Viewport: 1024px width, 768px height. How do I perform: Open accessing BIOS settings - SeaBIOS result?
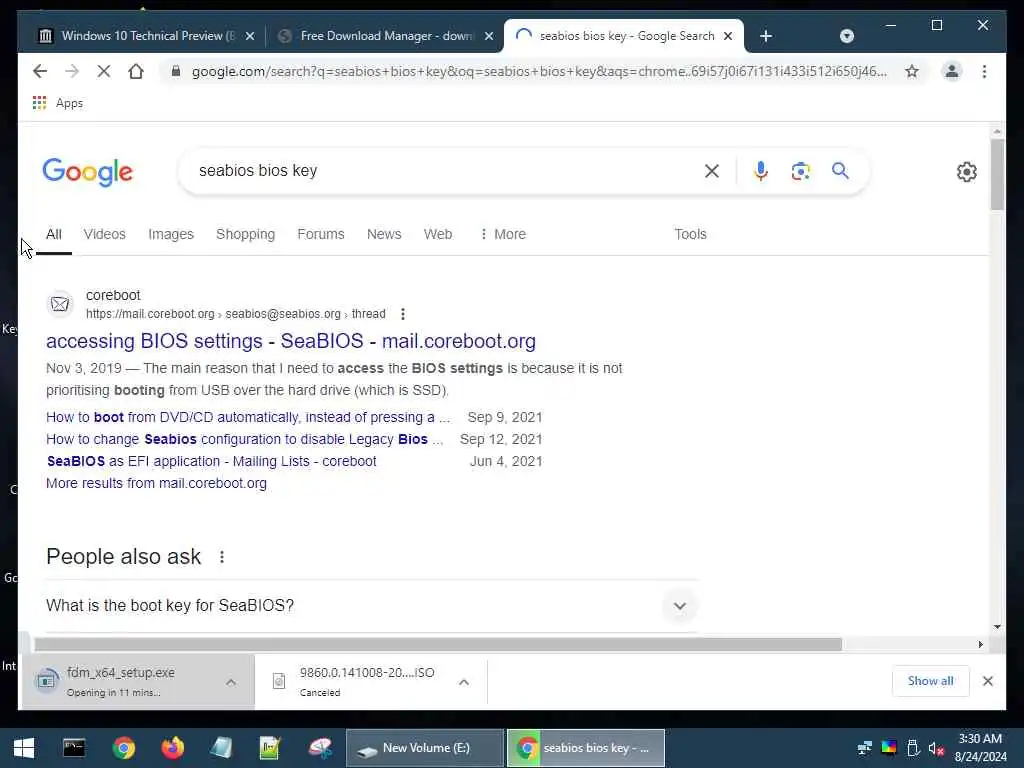[x=291, y=341]
